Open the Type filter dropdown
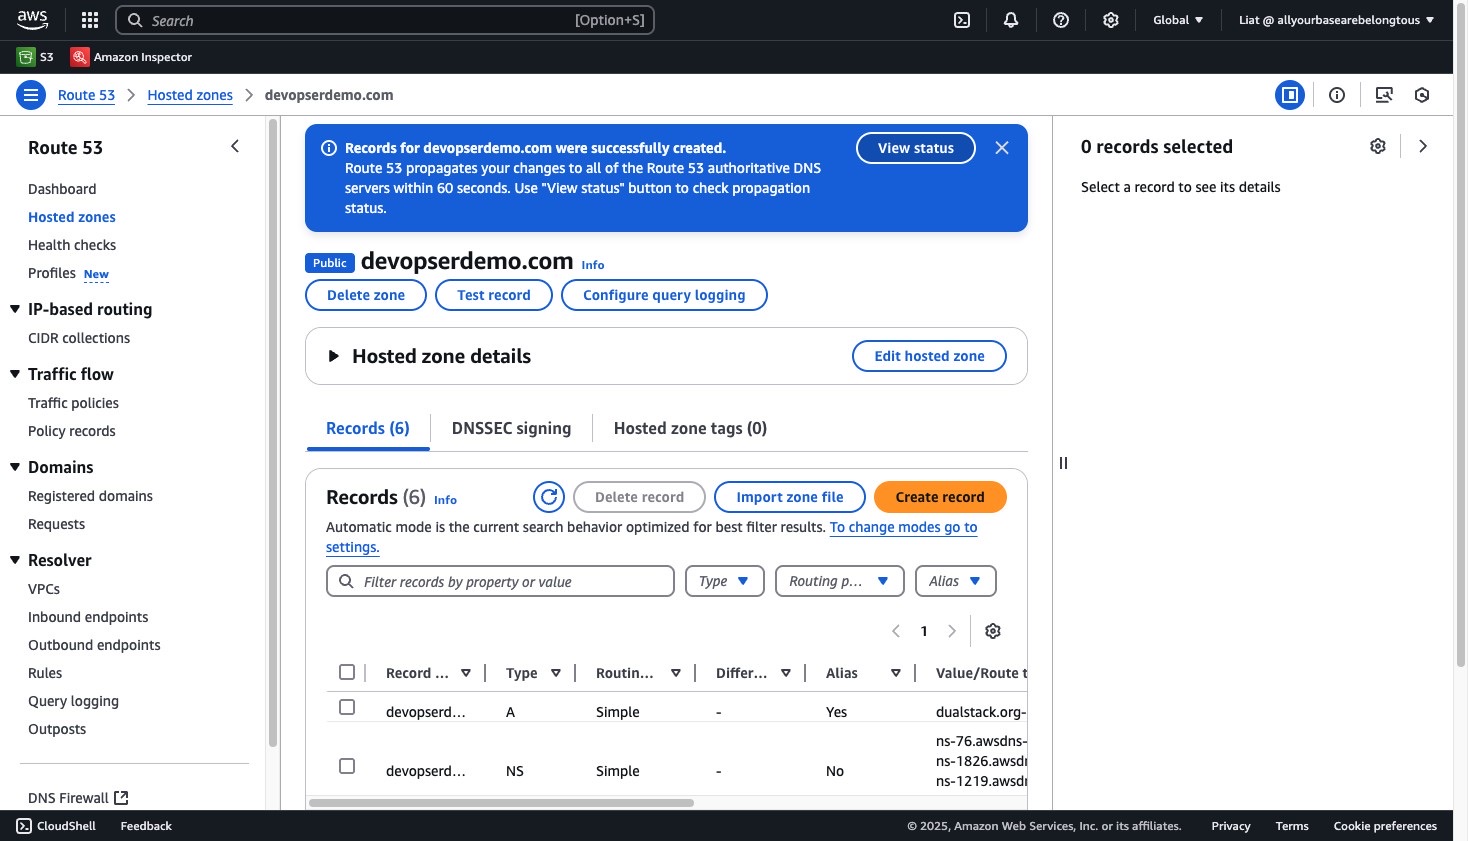This screenshot has width=1468, height=841. point(725,581)
